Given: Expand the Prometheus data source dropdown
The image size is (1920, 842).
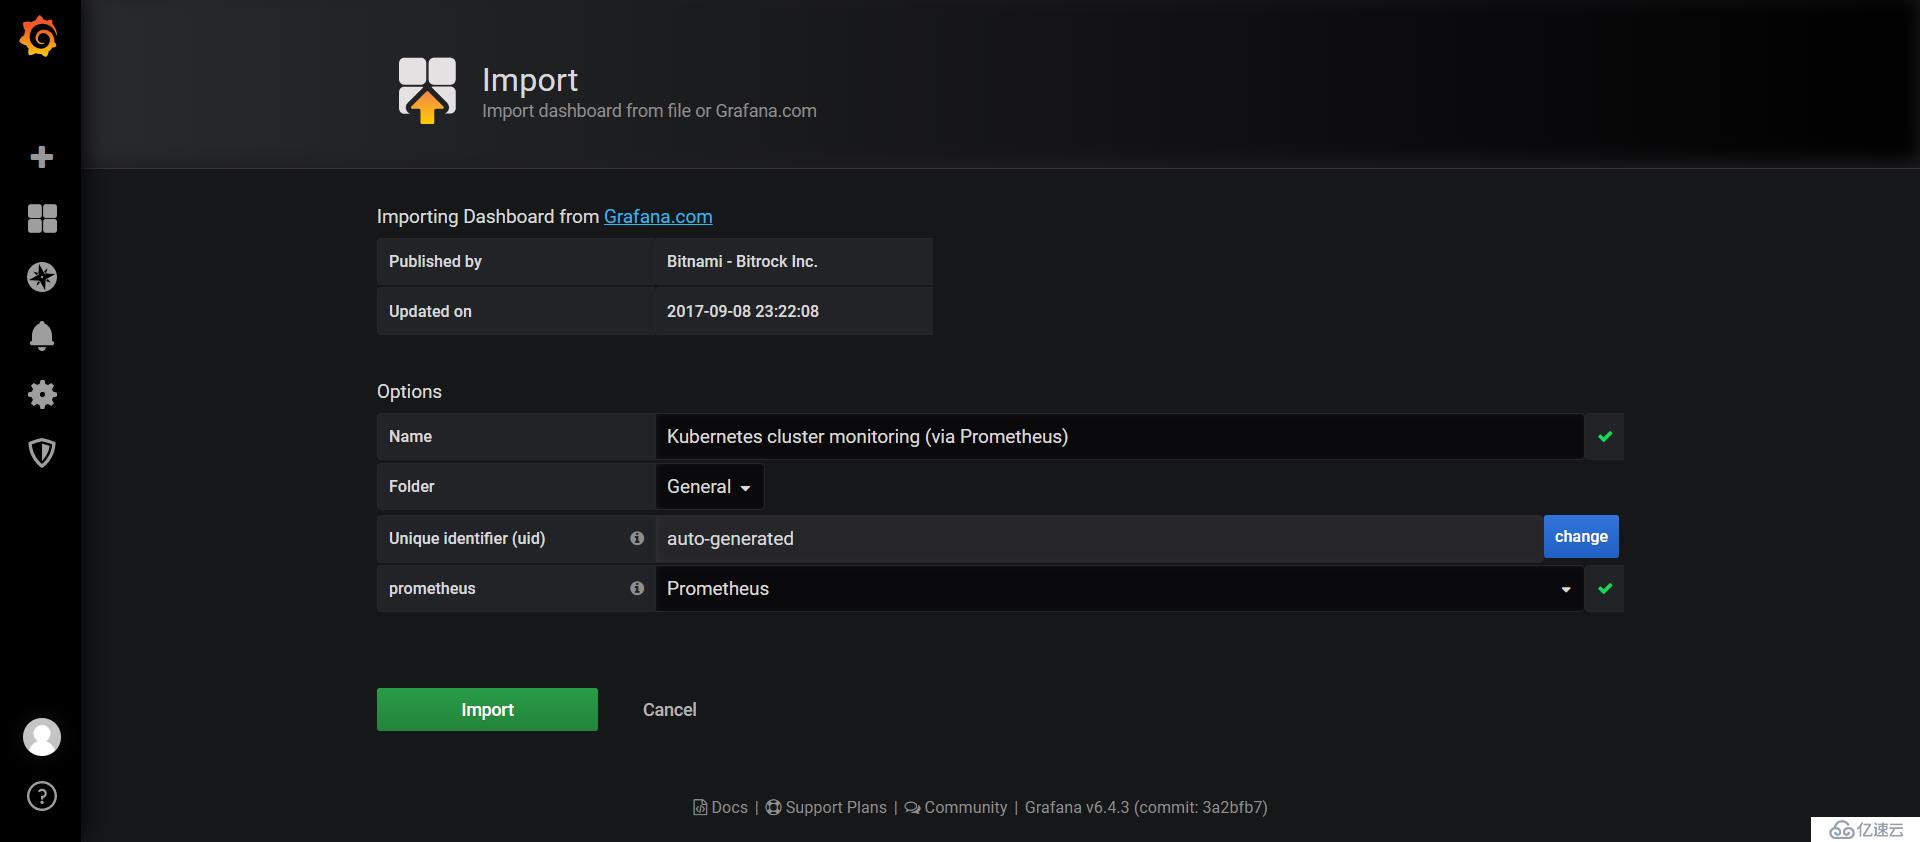Looking at the screenshot, I should (x=1119, y=588).
